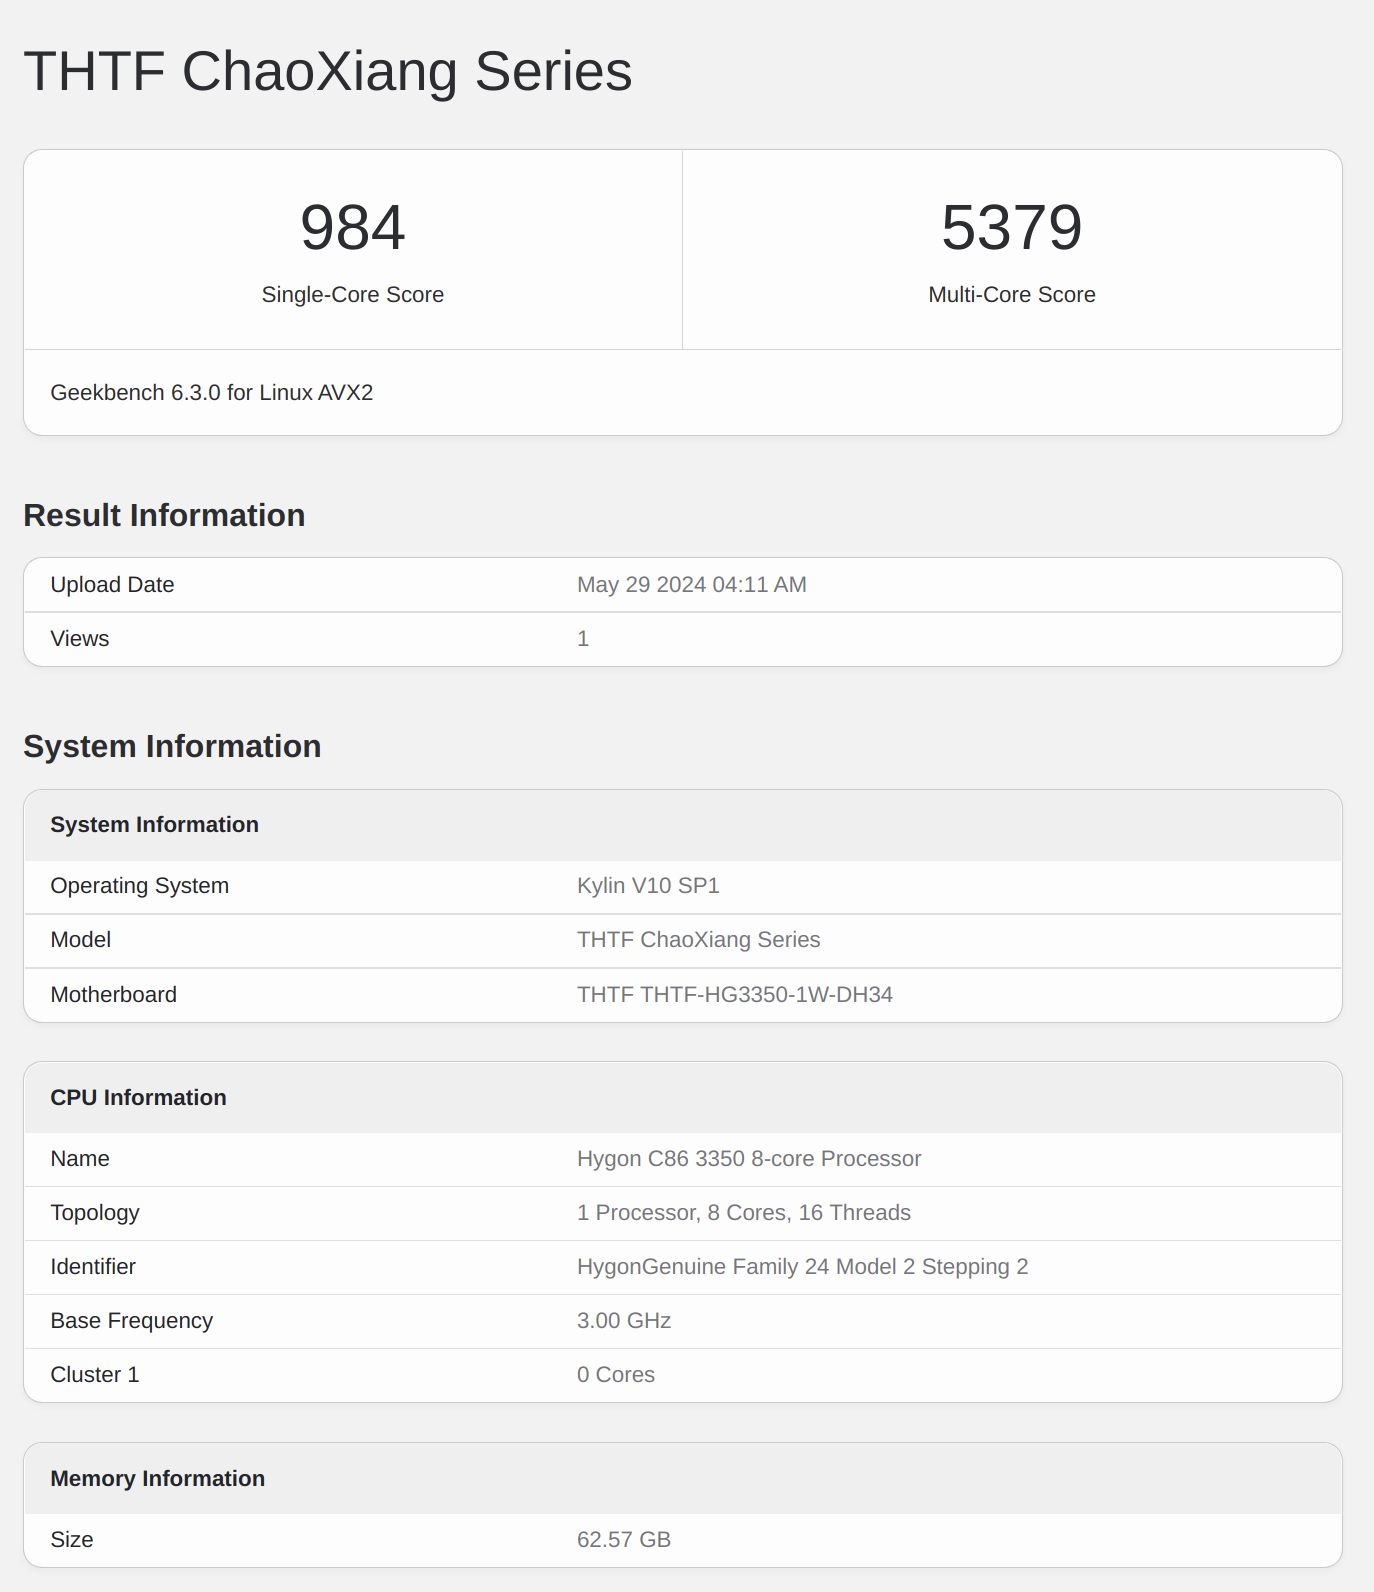Viewport: 1374px width, 1592px height.
Task: Click the Model value in system table
Action: [x=698, y=940]
